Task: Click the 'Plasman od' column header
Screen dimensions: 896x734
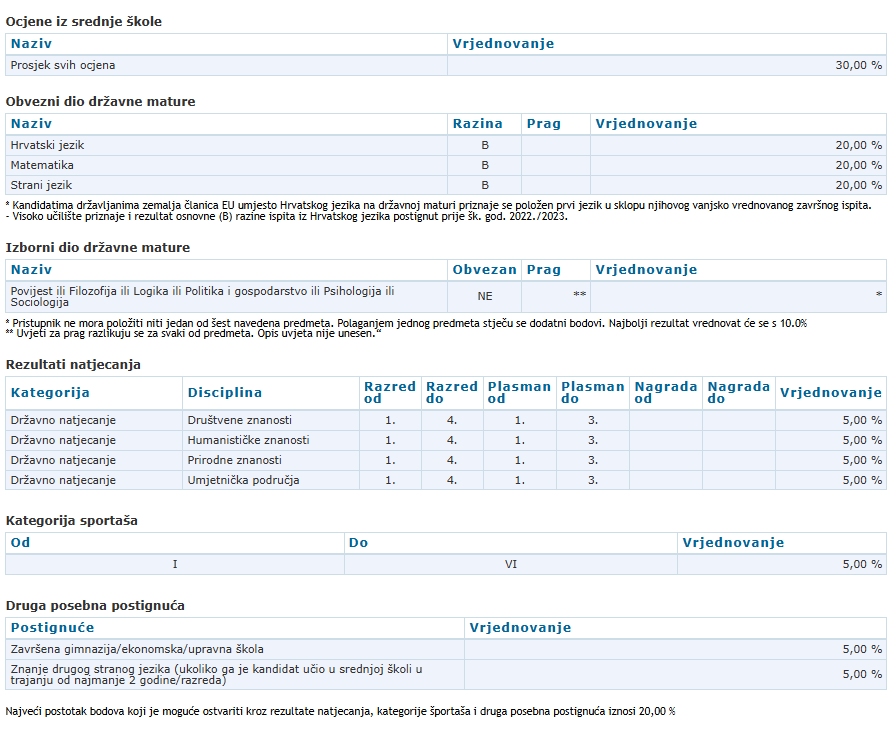Action: [x=518, y=393]
